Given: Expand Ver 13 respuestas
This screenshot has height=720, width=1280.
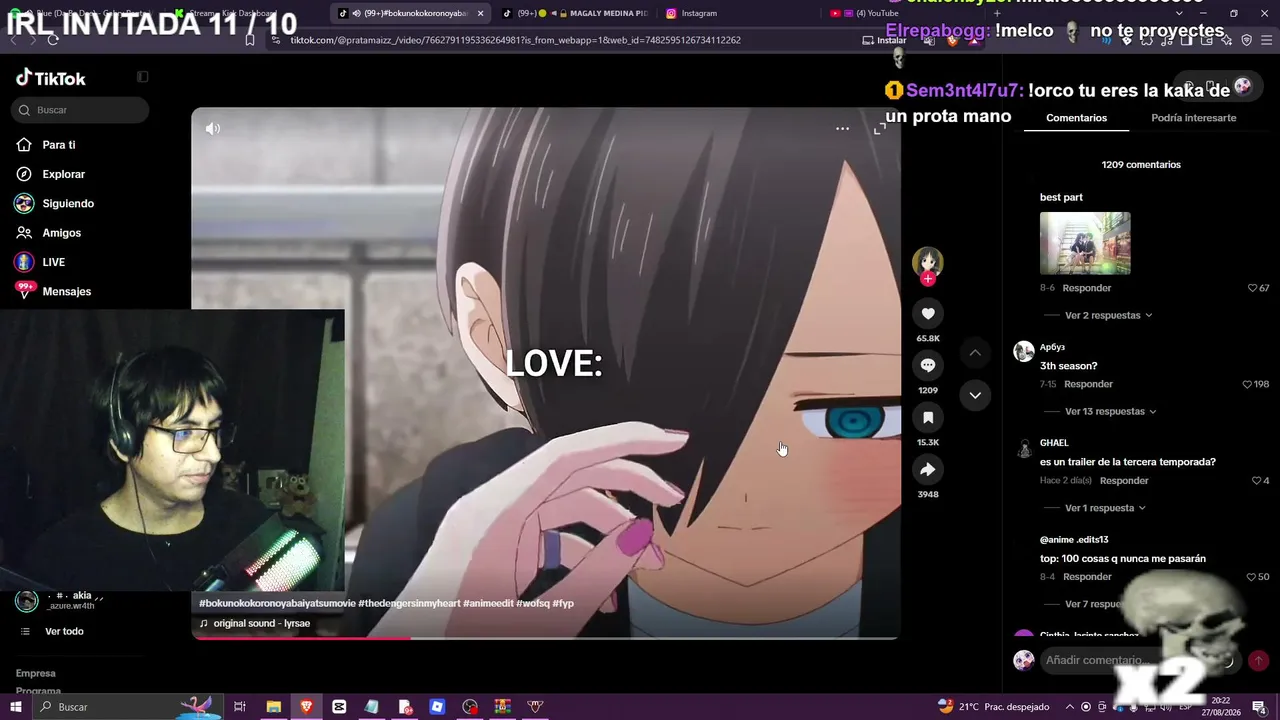Looking at the screenshot, I should point(1110,411).
